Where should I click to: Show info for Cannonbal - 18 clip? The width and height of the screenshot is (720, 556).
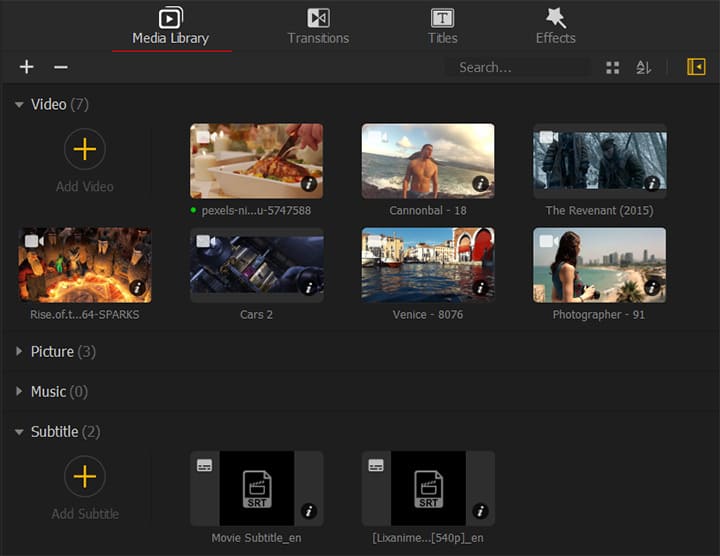coord(480,184)
